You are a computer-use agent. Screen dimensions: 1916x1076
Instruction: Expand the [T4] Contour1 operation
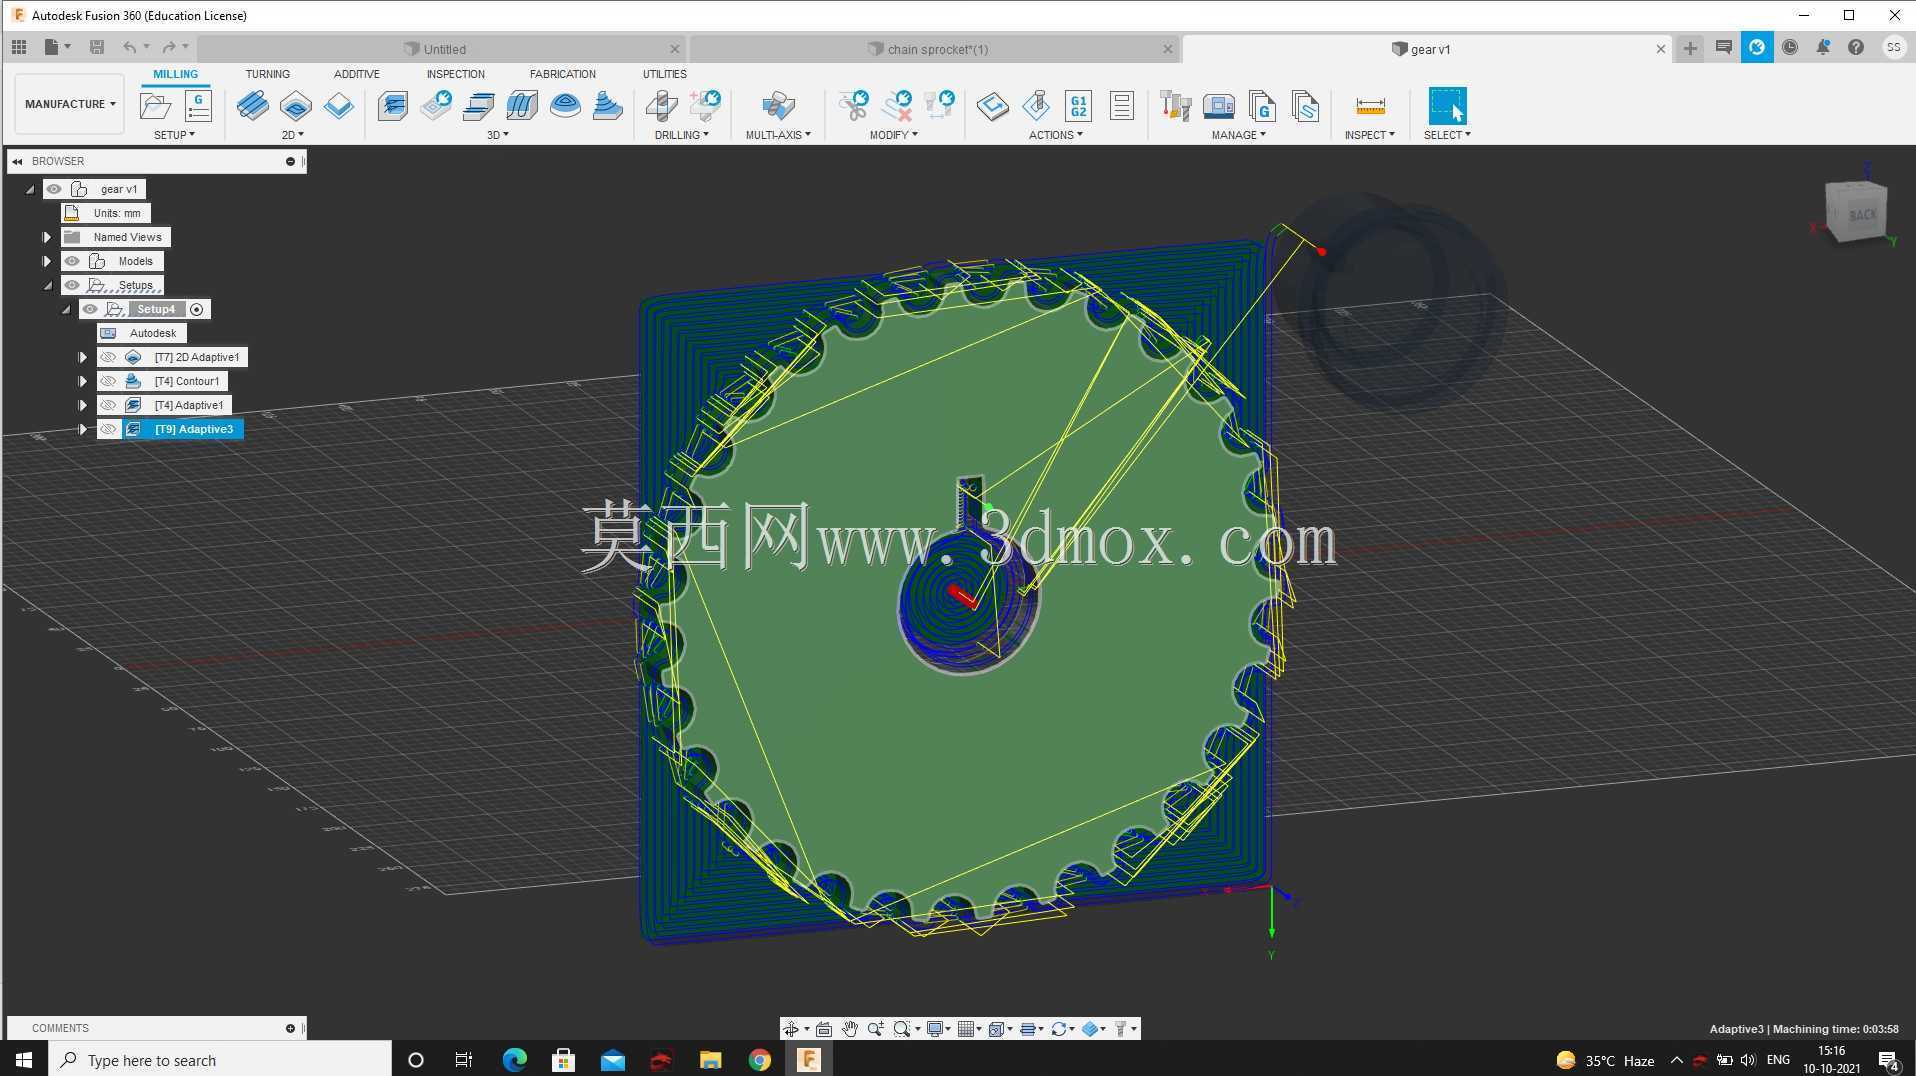pyautogui.click(x=83, y=381)
